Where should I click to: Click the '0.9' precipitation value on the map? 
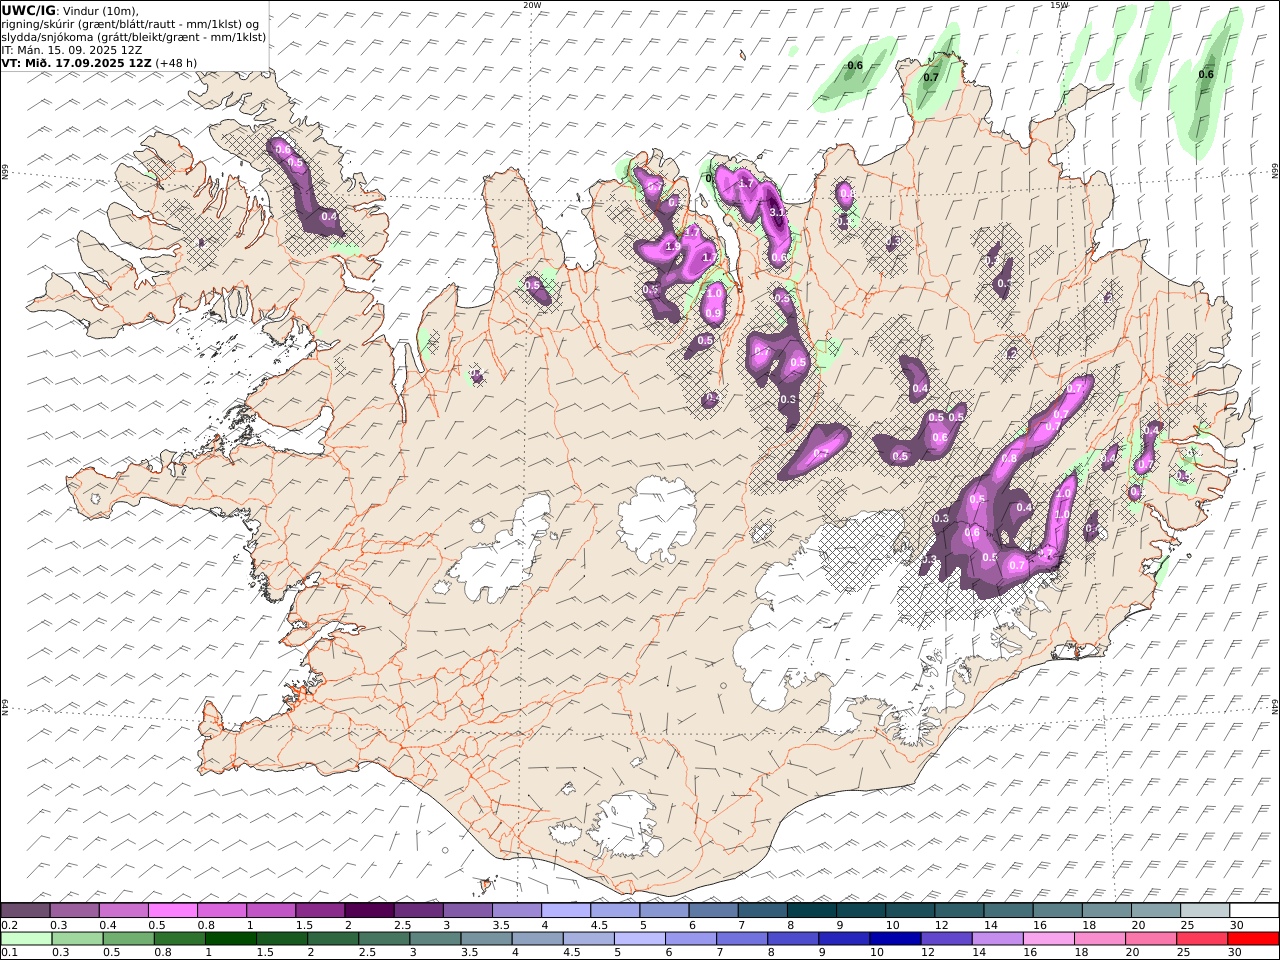point(713,313)
